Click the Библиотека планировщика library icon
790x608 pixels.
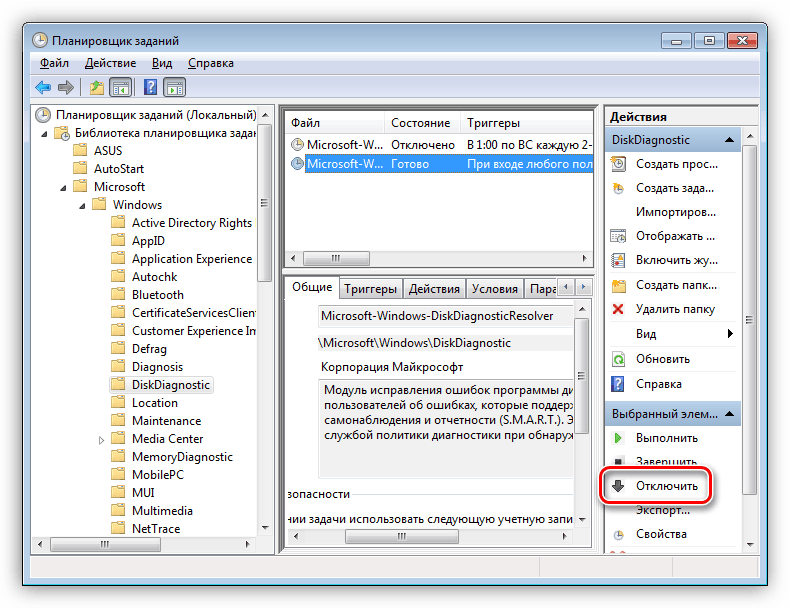(62, 133)
